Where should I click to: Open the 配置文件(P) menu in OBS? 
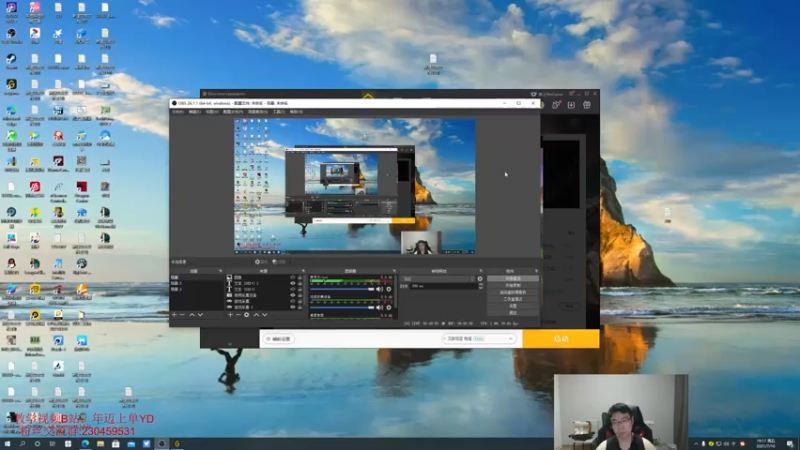click(x=233, y=112)
